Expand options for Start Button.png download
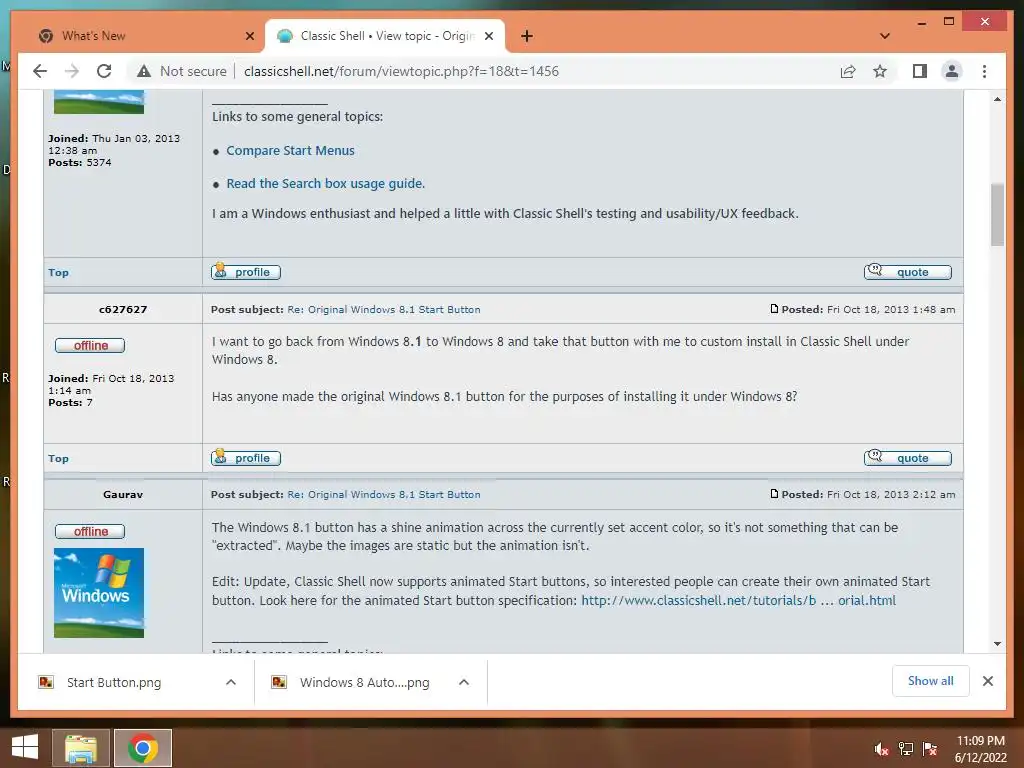Image resolution: width=1024 pixels, height=768 pixels. pyautogui.click(x=231, y=682)
